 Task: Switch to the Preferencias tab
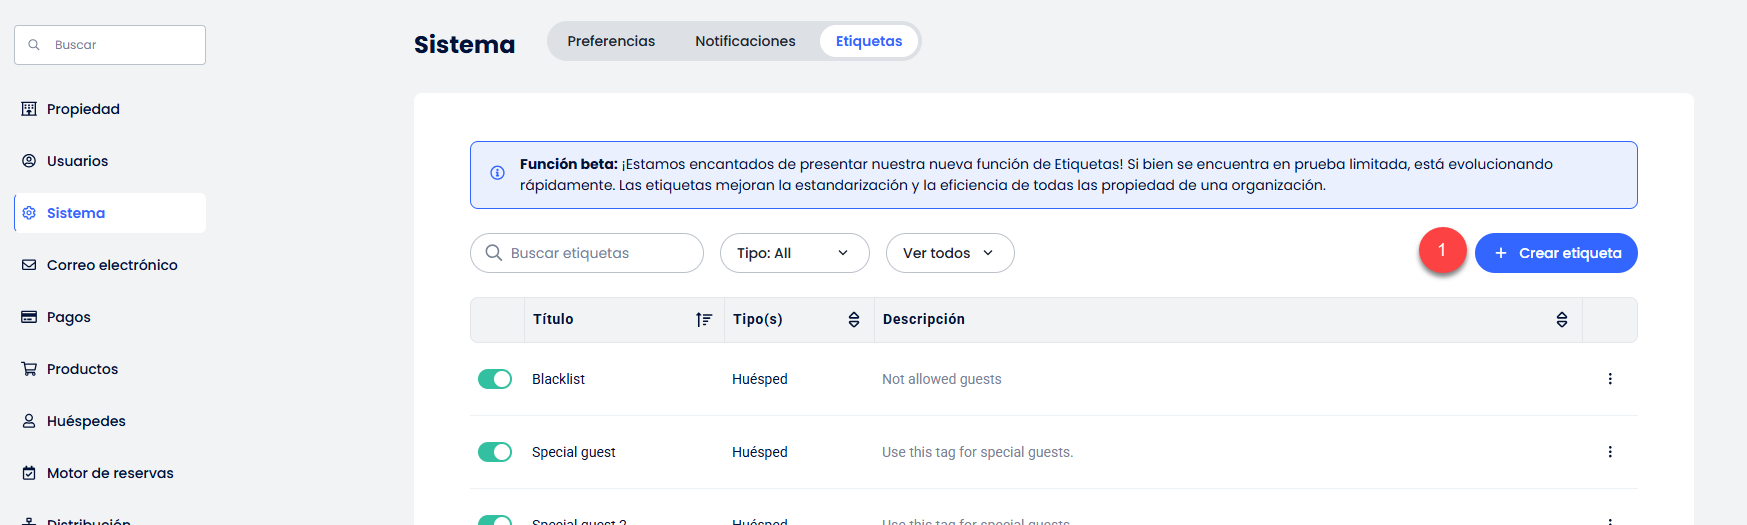(611, 41)
